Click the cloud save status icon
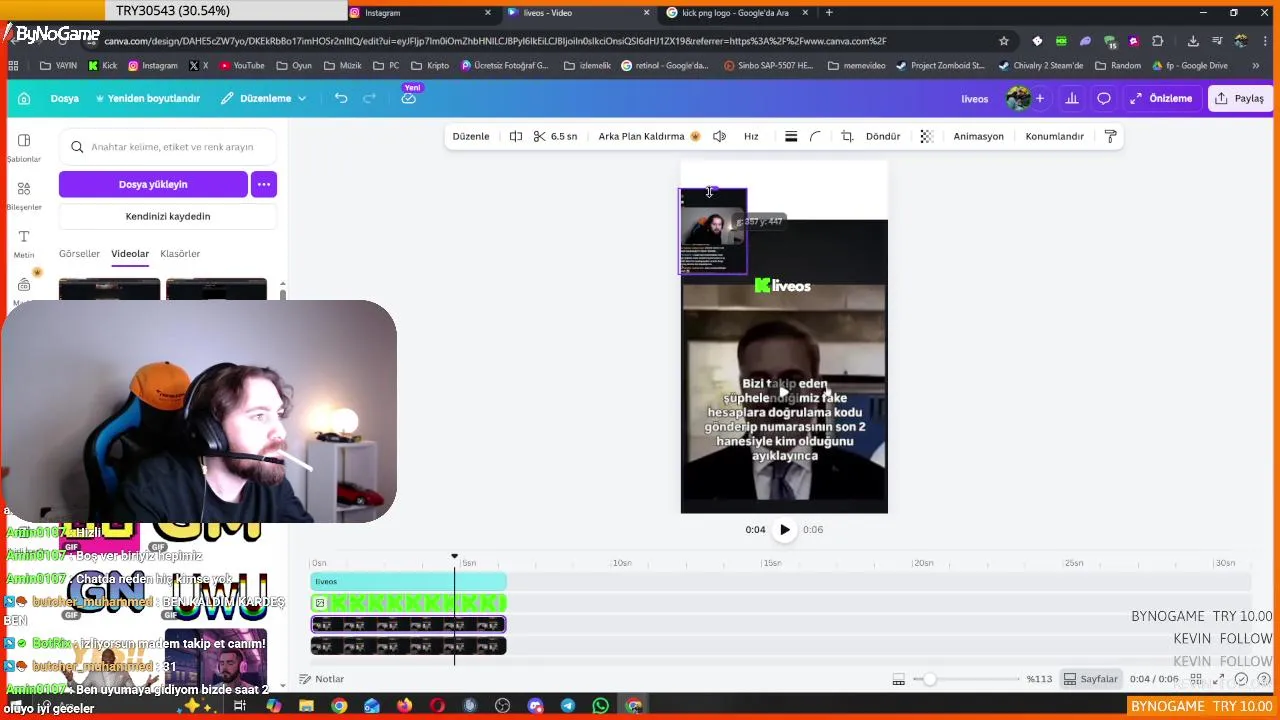The height and width of the screenshot is (720, 1280). 409,98
